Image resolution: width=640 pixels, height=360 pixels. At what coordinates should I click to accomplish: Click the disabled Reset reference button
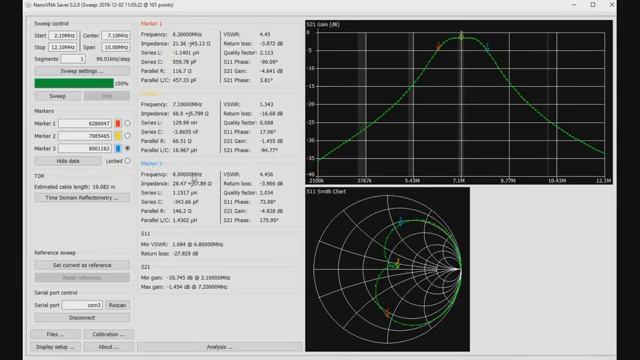click(82, 278)
